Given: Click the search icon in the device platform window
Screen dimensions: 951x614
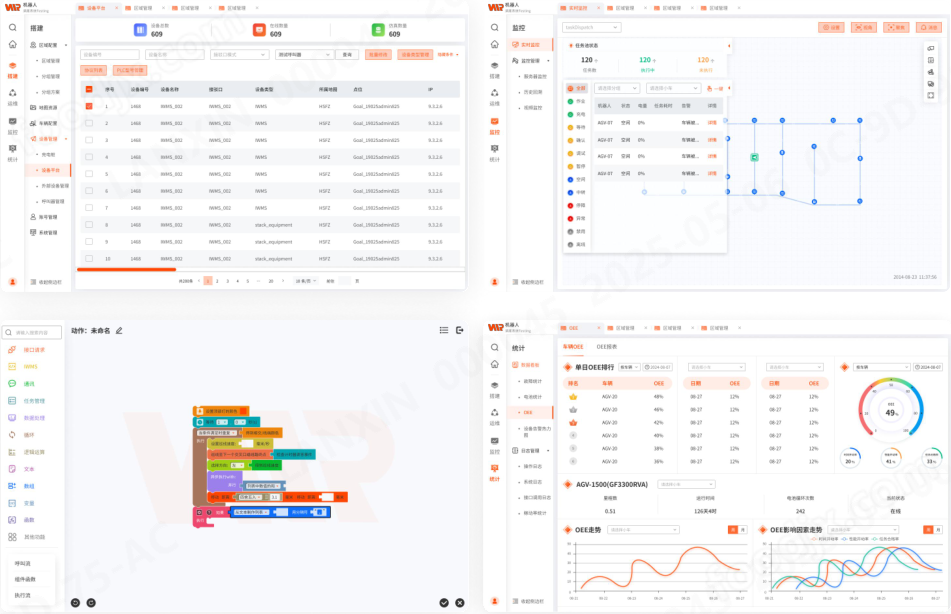Looking at the screenshot, I should (12, 27).
